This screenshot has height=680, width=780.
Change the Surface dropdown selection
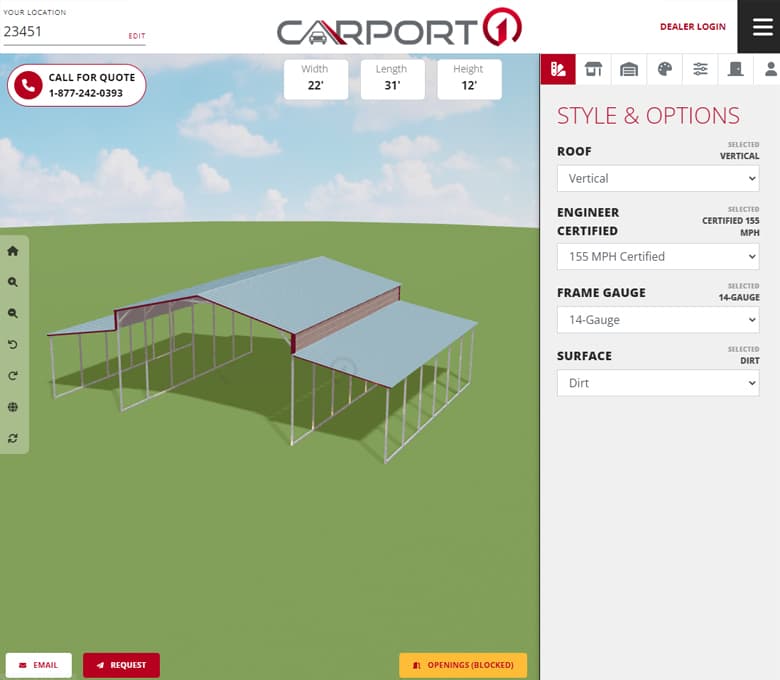pyautogui.click(x=657, y=383)
